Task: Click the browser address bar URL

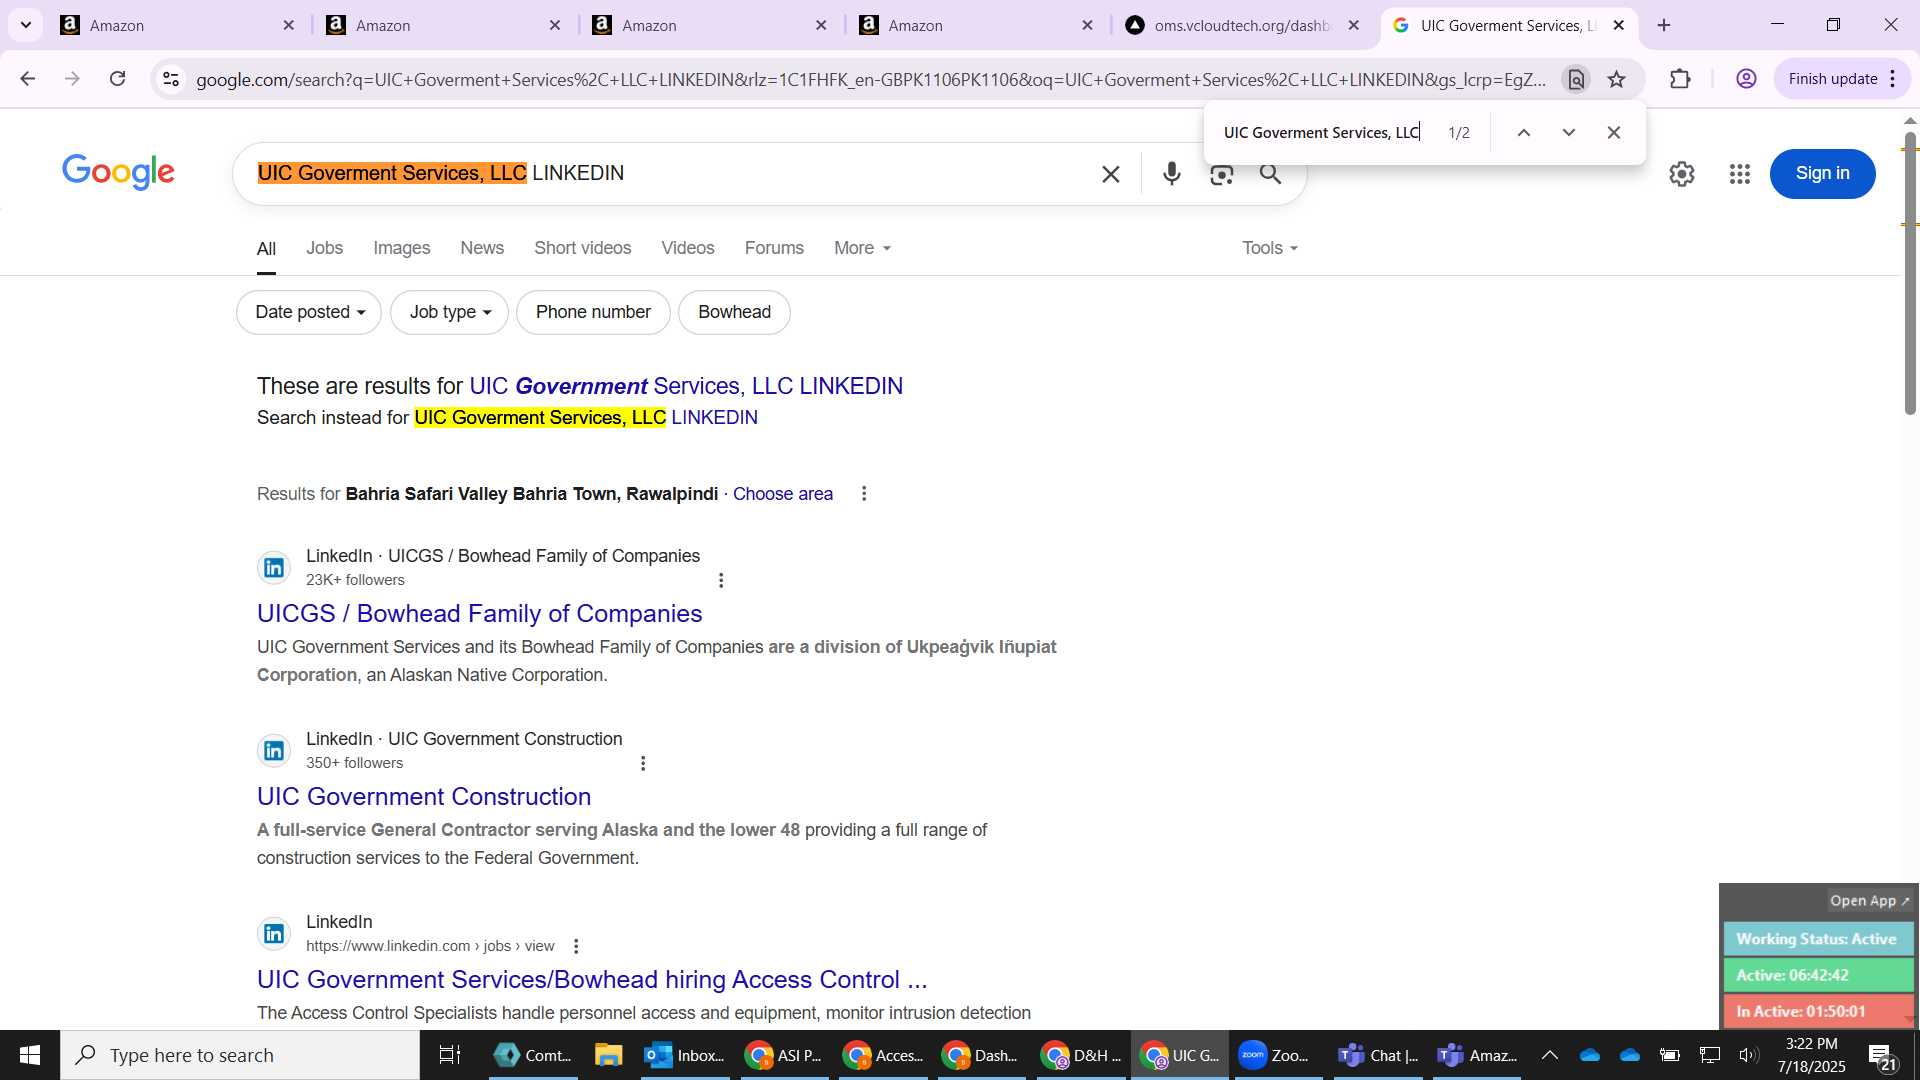Action: pyautogui.click(x=870, y=79)
